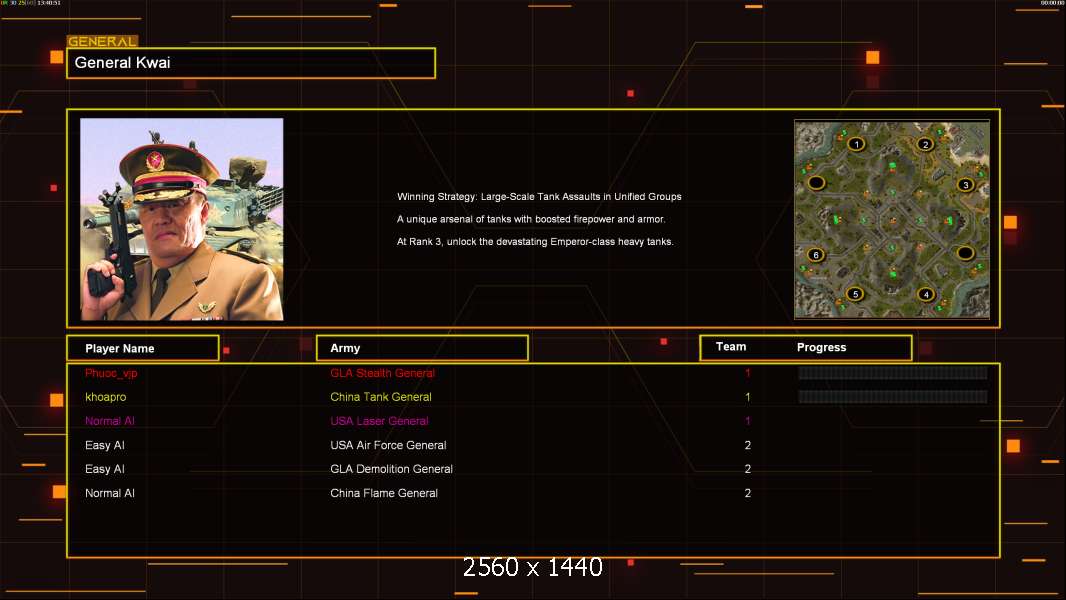Click the Winning Strategy description line
This screenshot has height=600, width=1066.
(x=539, y=196)
